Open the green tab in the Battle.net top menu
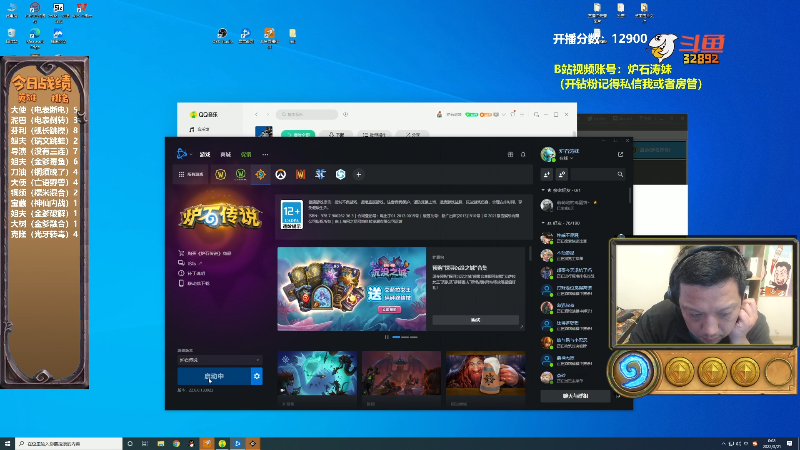Viewport: 800px width, 450px height. pyautogui.click(x=246, y=154)
